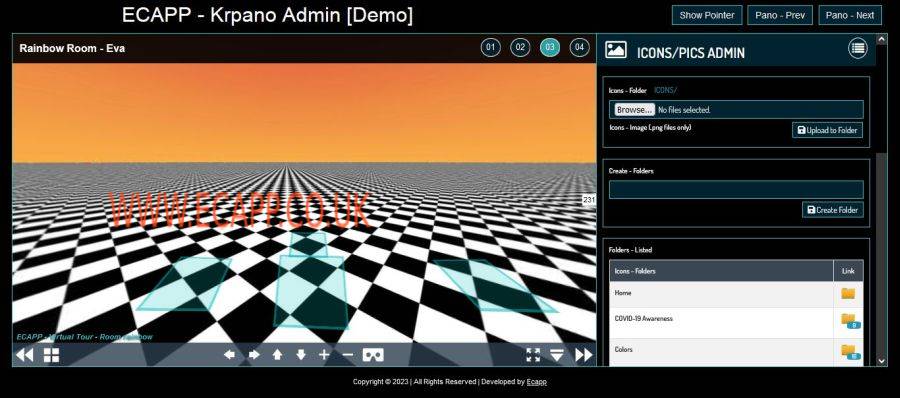Tilt the view down with arrow icon
Image resolution: width=900 pixels, height=398 pixels.
pos(301,355)
